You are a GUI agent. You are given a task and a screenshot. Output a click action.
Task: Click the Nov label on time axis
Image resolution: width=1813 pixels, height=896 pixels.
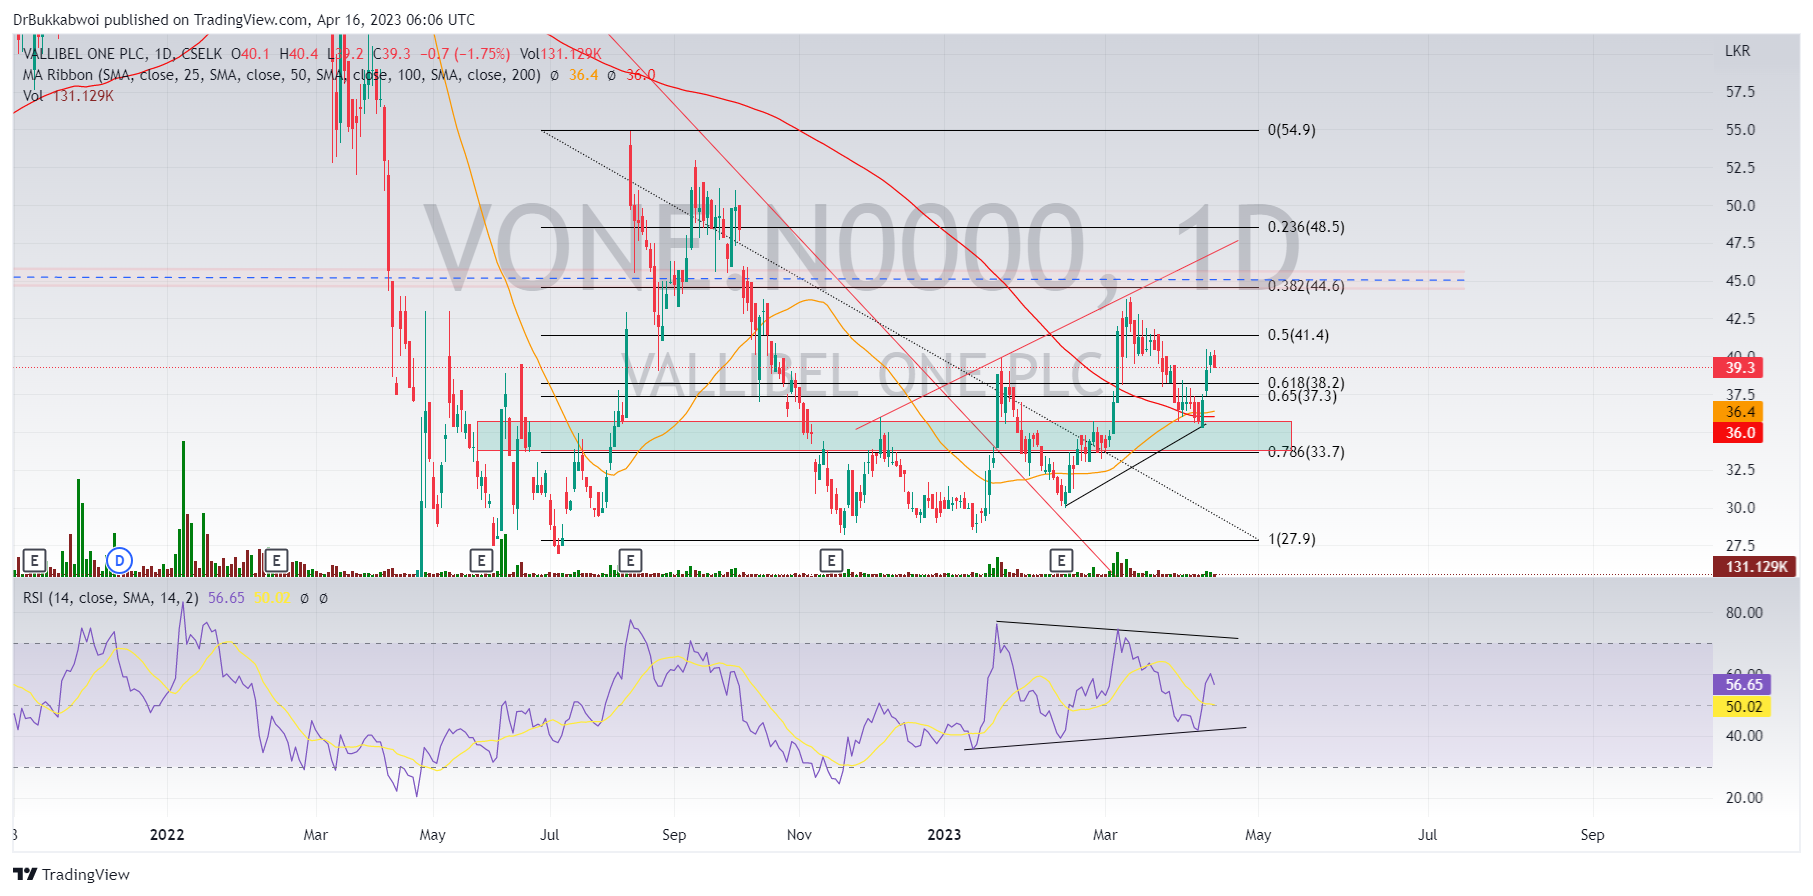pyautogui.click(x=799, y=835)
